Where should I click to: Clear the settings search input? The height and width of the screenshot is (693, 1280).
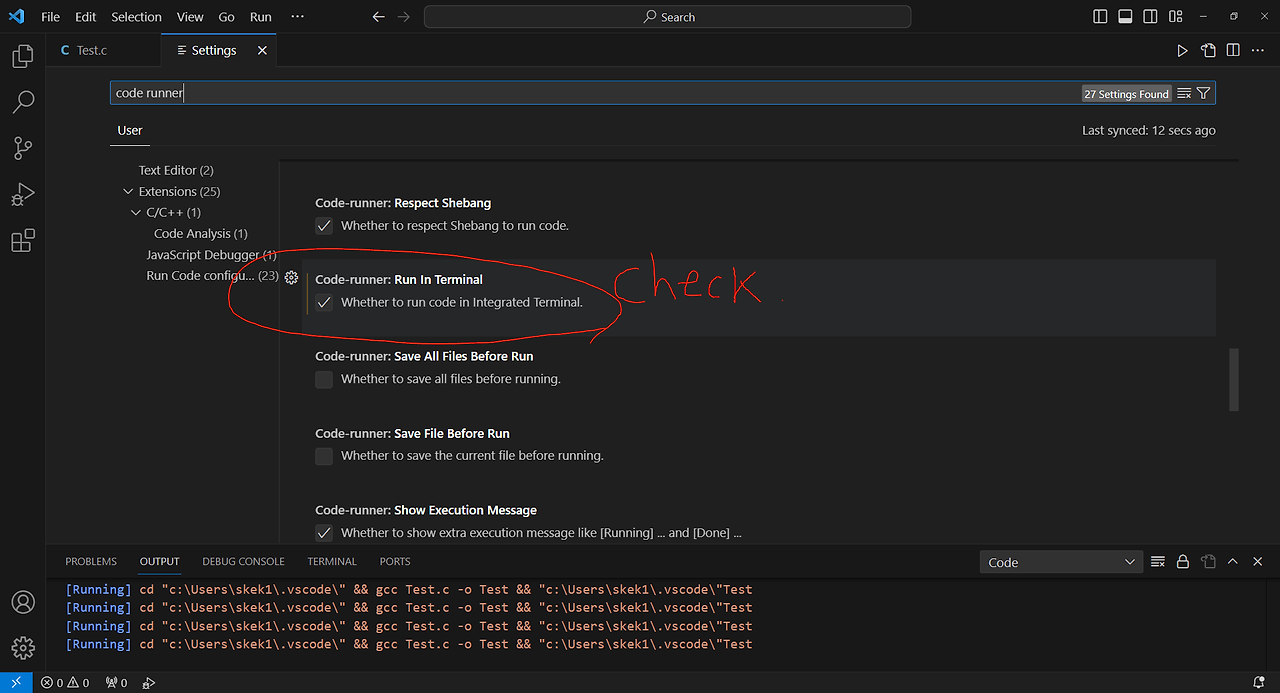click(1184, 93)
